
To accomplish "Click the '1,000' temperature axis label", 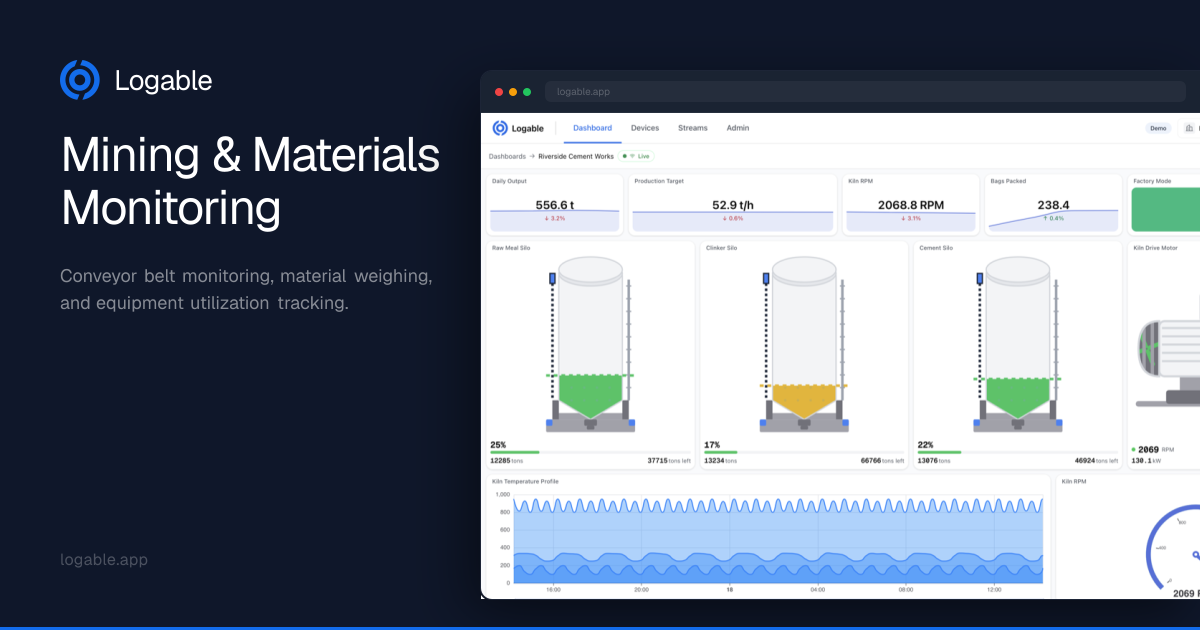I will point(501,494).
